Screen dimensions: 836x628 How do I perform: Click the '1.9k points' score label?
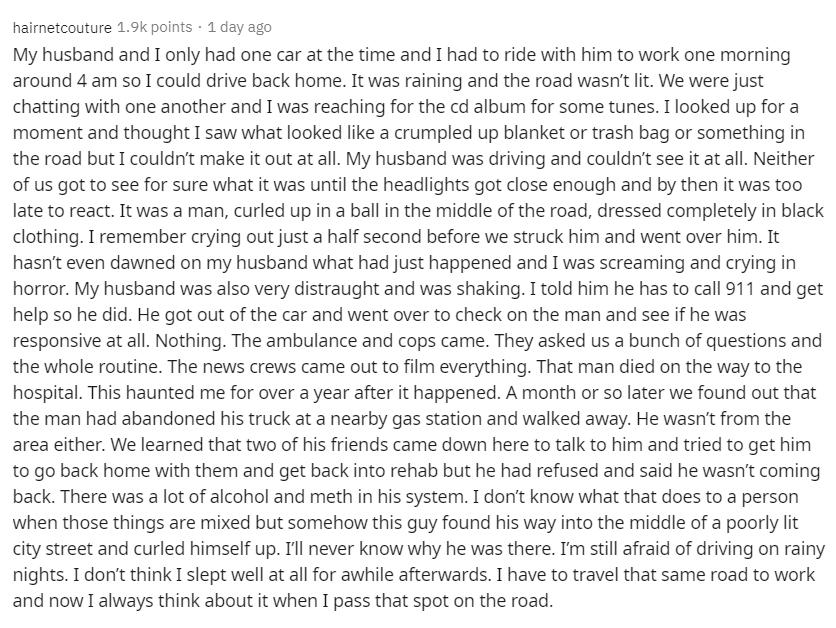pyautogui.click(x=150, y=27)
